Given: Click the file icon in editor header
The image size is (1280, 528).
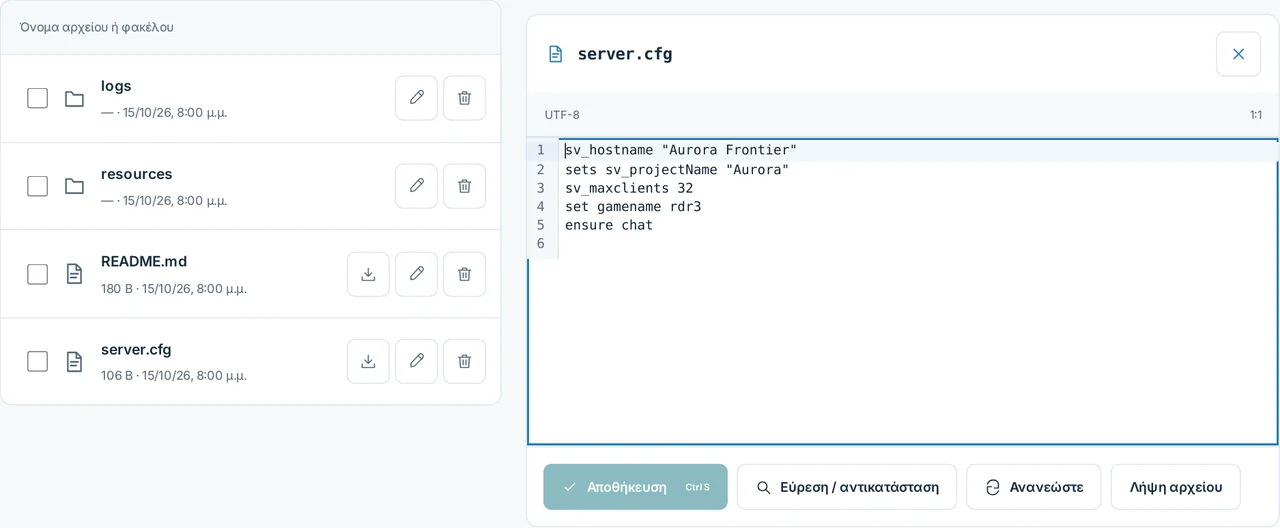Looking at the screenshot, I should 555,54.
